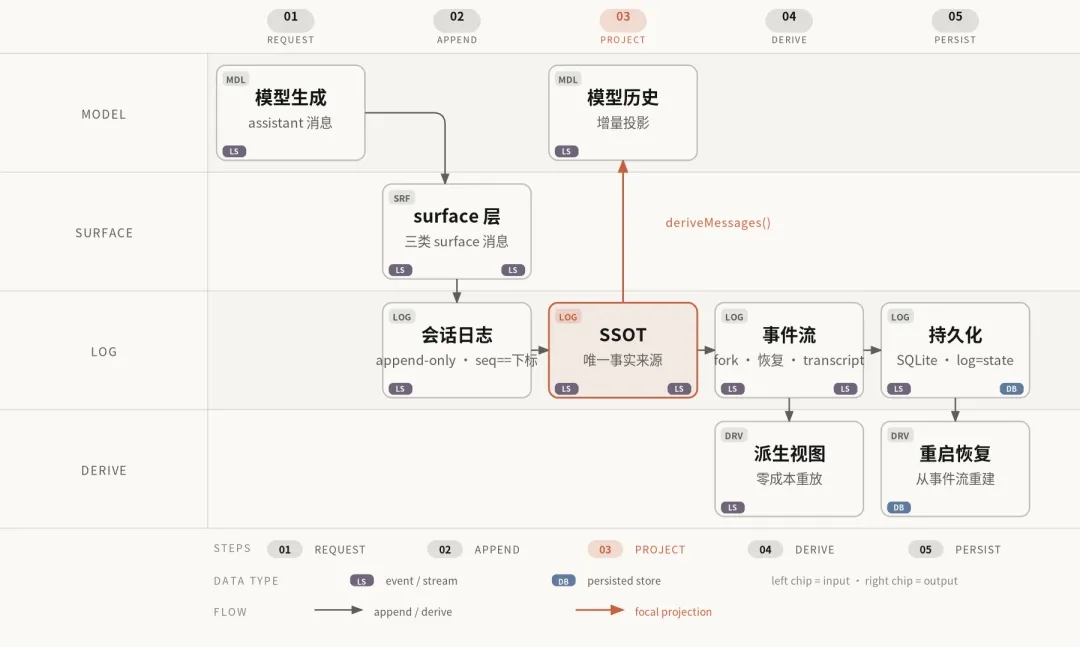
Task: Click the '唯一事实来源' subtitle
Action: coord(623,360)
